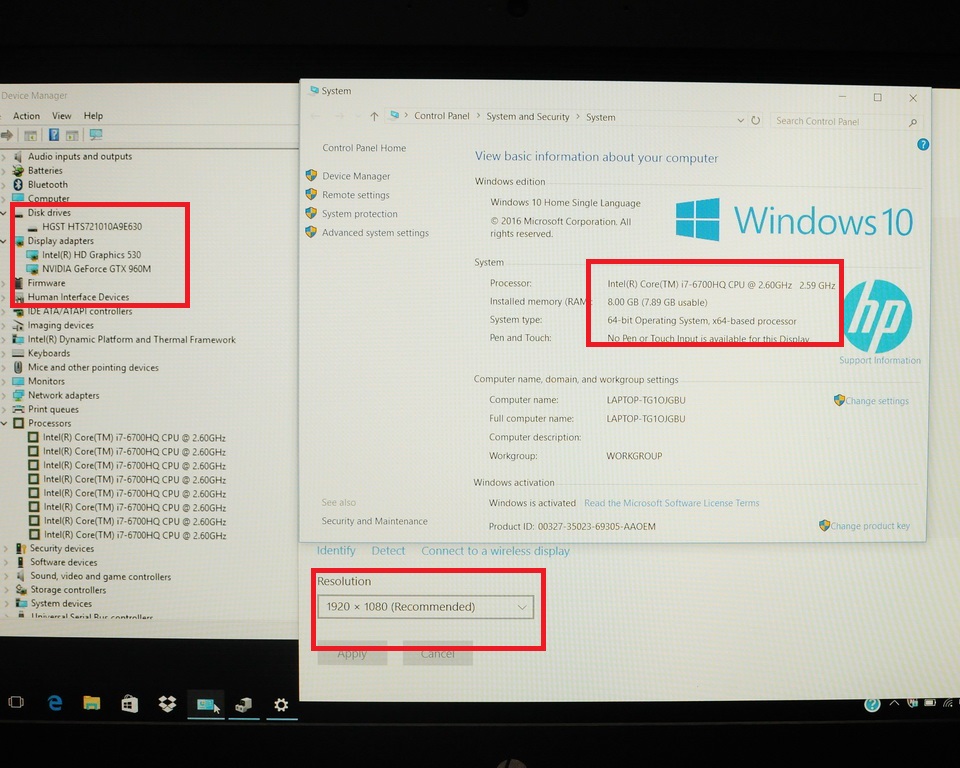Open Remote settings link
Screen dimensions: 960x768
click(356, 195)
